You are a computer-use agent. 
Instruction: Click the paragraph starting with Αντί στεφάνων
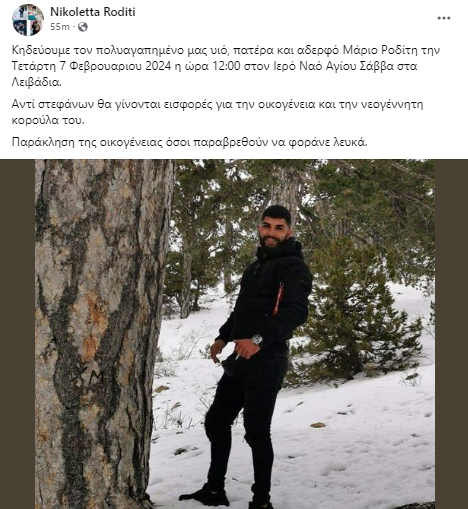217,112
